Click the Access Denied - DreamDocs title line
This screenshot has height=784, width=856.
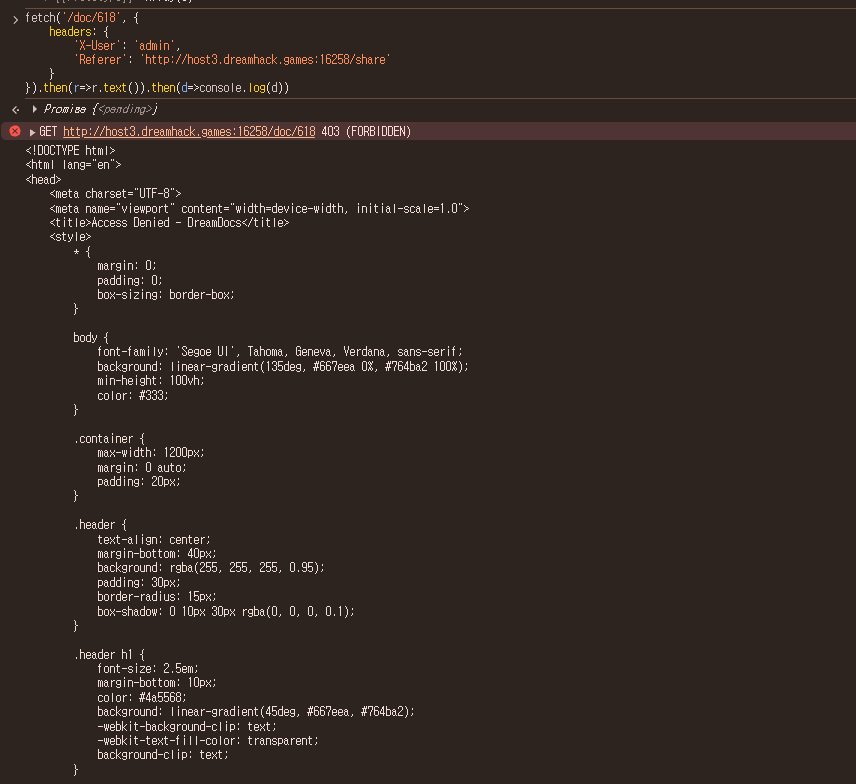(x=169, y=223)
